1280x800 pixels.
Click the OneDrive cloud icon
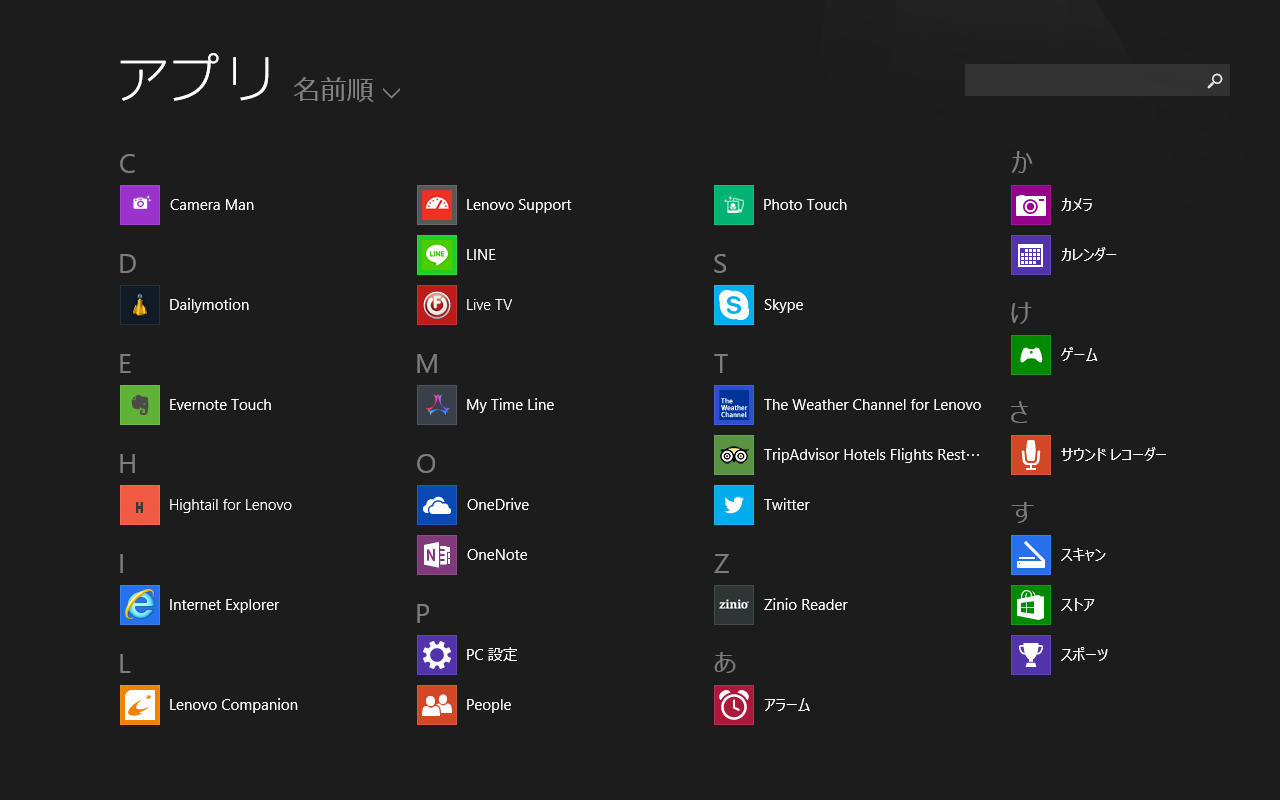coord(437,505)
